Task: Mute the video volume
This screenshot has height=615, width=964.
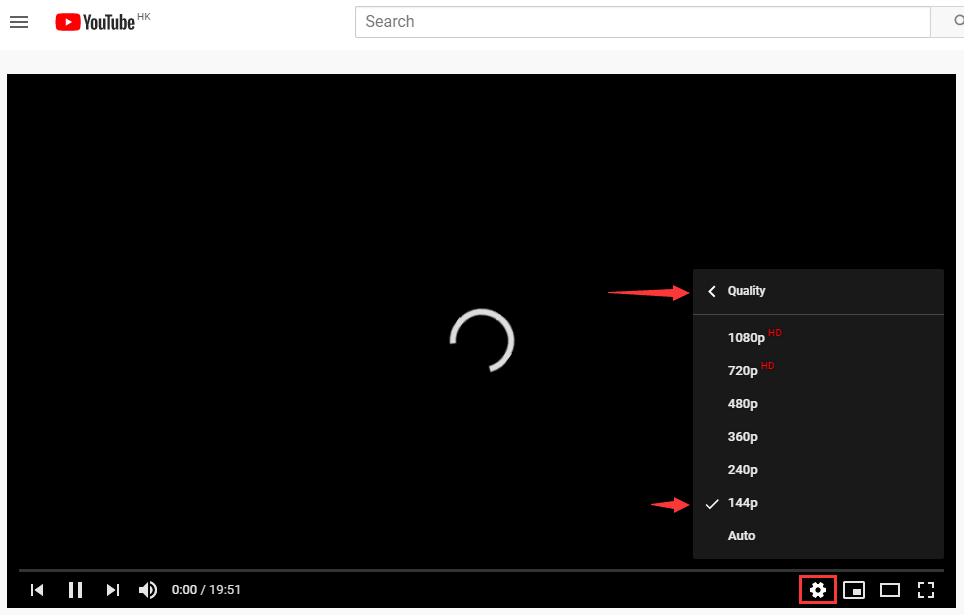Action: tap(148, 590)
